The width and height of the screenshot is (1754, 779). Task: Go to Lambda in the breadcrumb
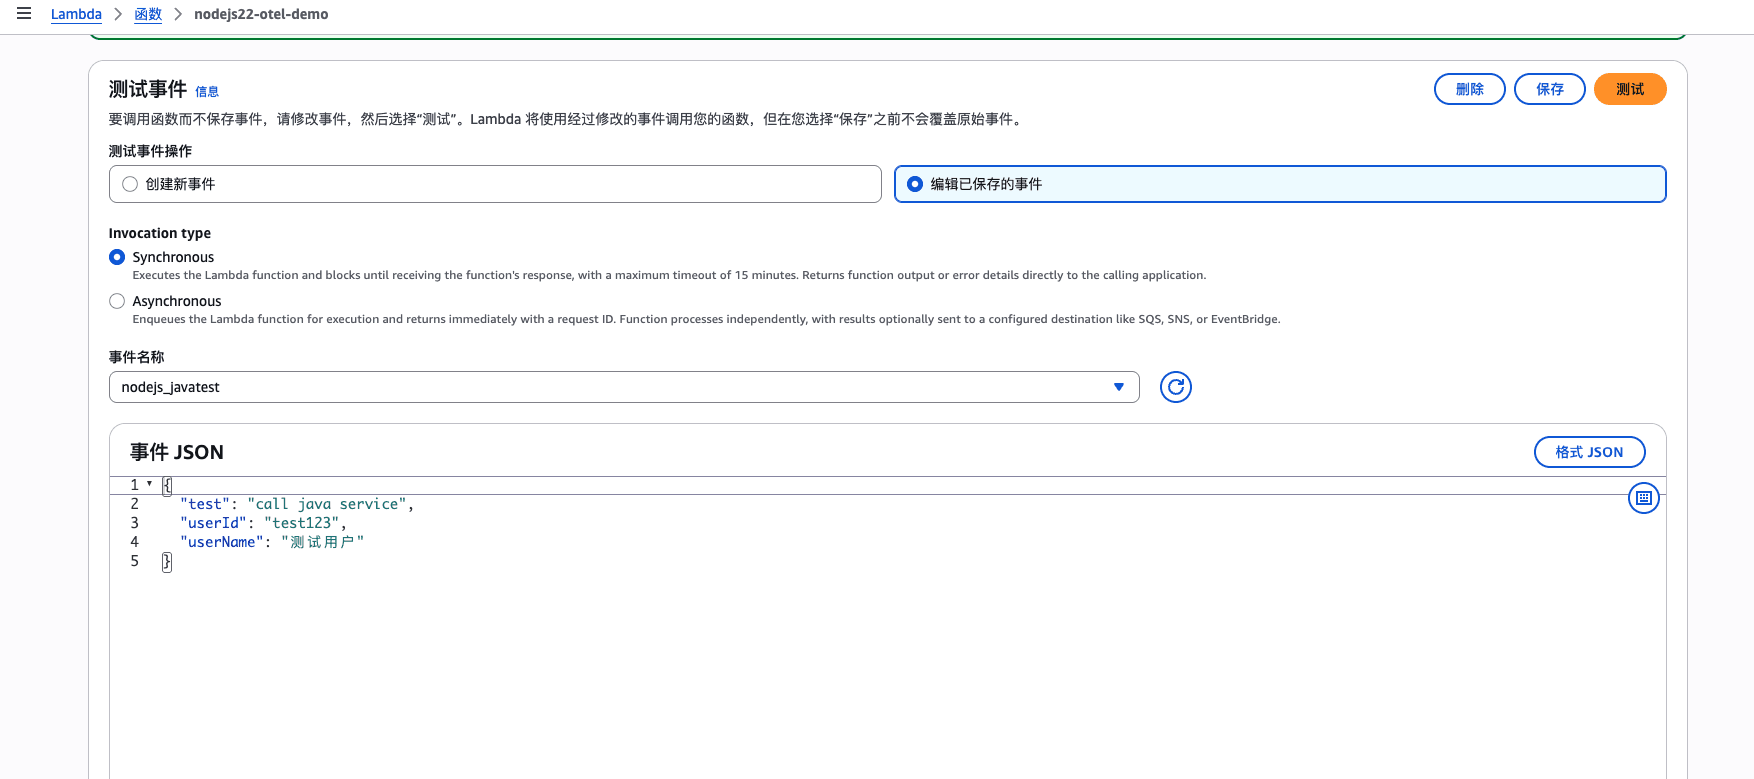76,14
